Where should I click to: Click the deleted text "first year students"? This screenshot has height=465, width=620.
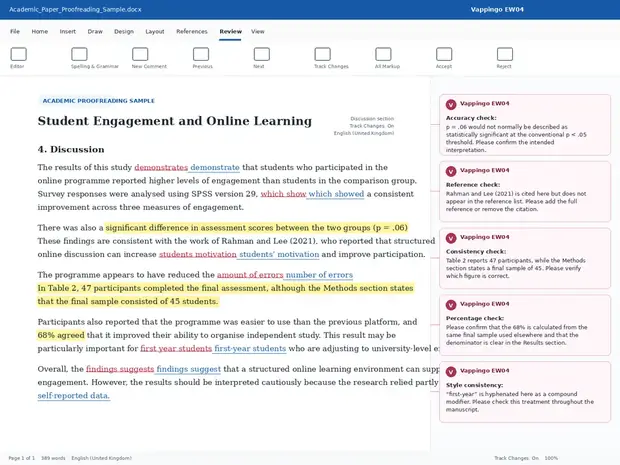(x=176, y=349)
